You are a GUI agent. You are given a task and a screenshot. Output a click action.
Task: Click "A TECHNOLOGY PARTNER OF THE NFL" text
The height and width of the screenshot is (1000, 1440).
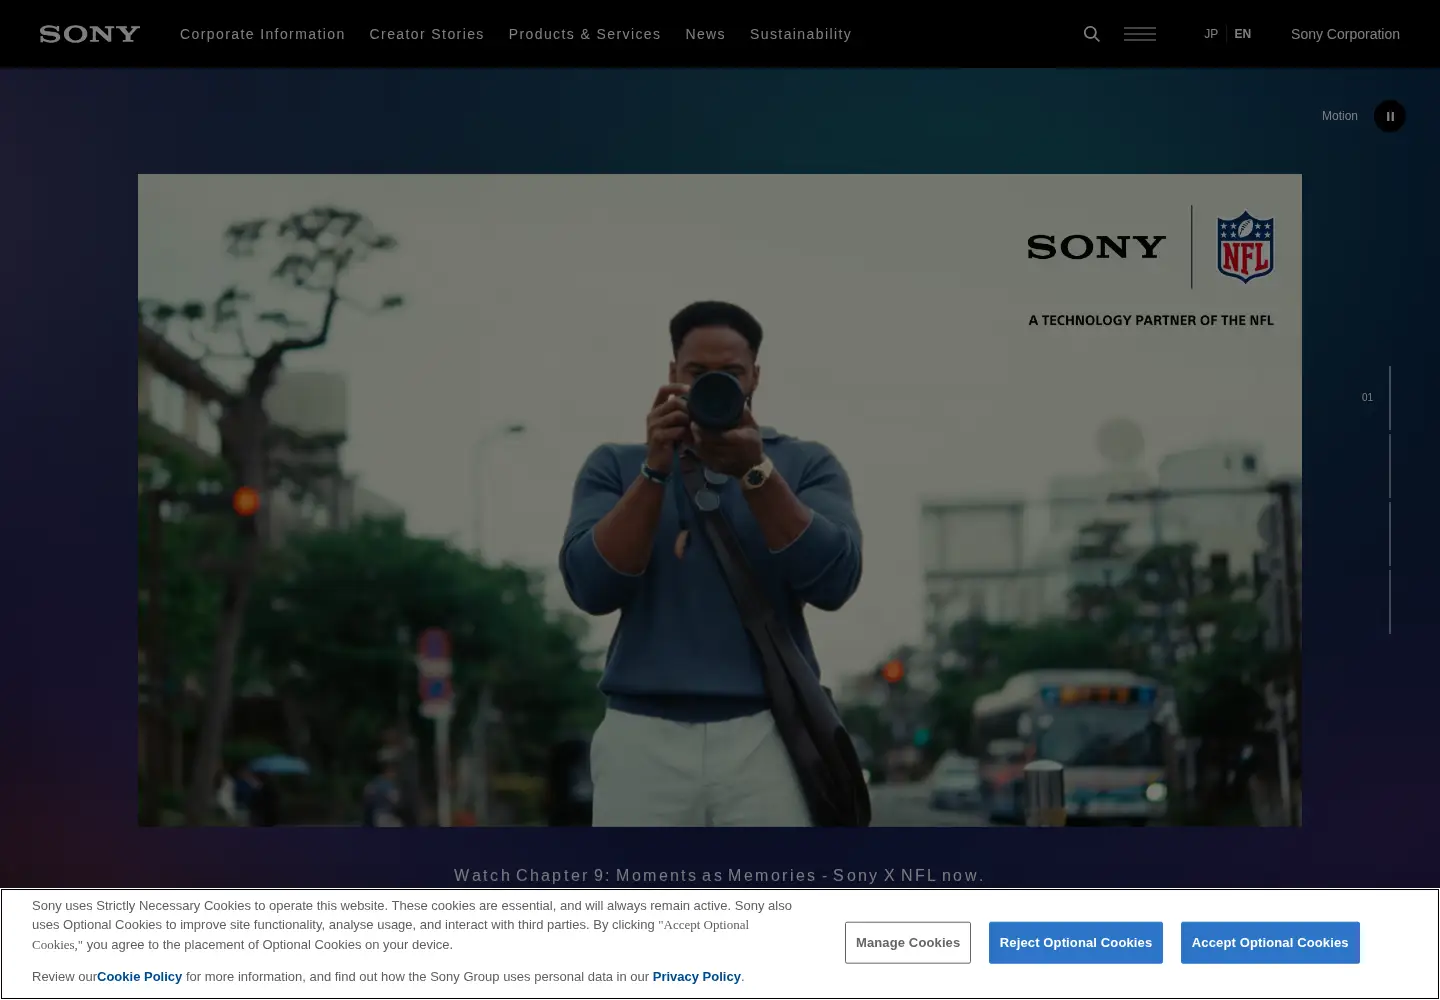click(1151, 321)
